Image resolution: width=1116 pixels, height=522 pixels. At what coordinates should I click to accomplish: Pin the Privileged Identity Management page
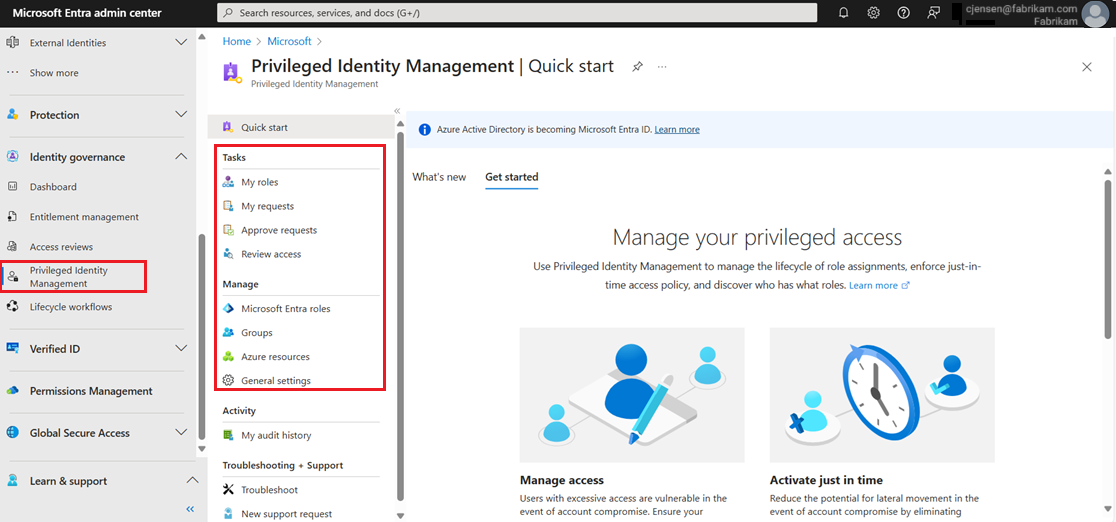click(637, 67)
